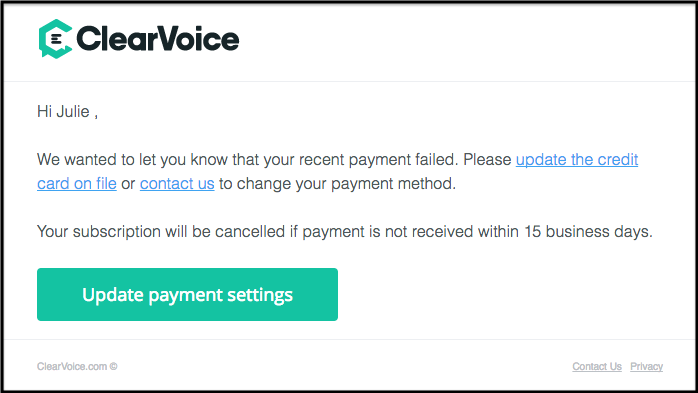Click the word "or" between the links
Image resolution: width=698 pixels, height=393 pixels.
128,185
